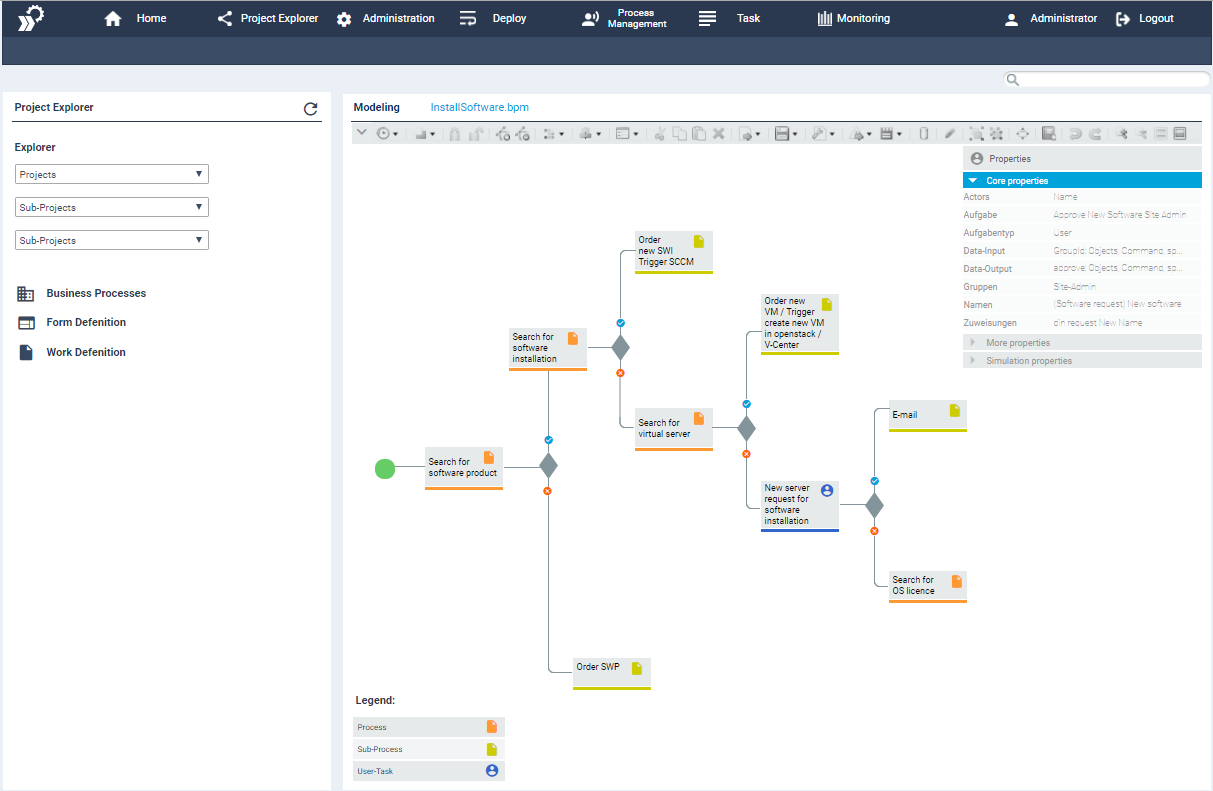
Task: Click the delete X icon in the toolbar
Action: pyautogui.click(x=719, y=132)
